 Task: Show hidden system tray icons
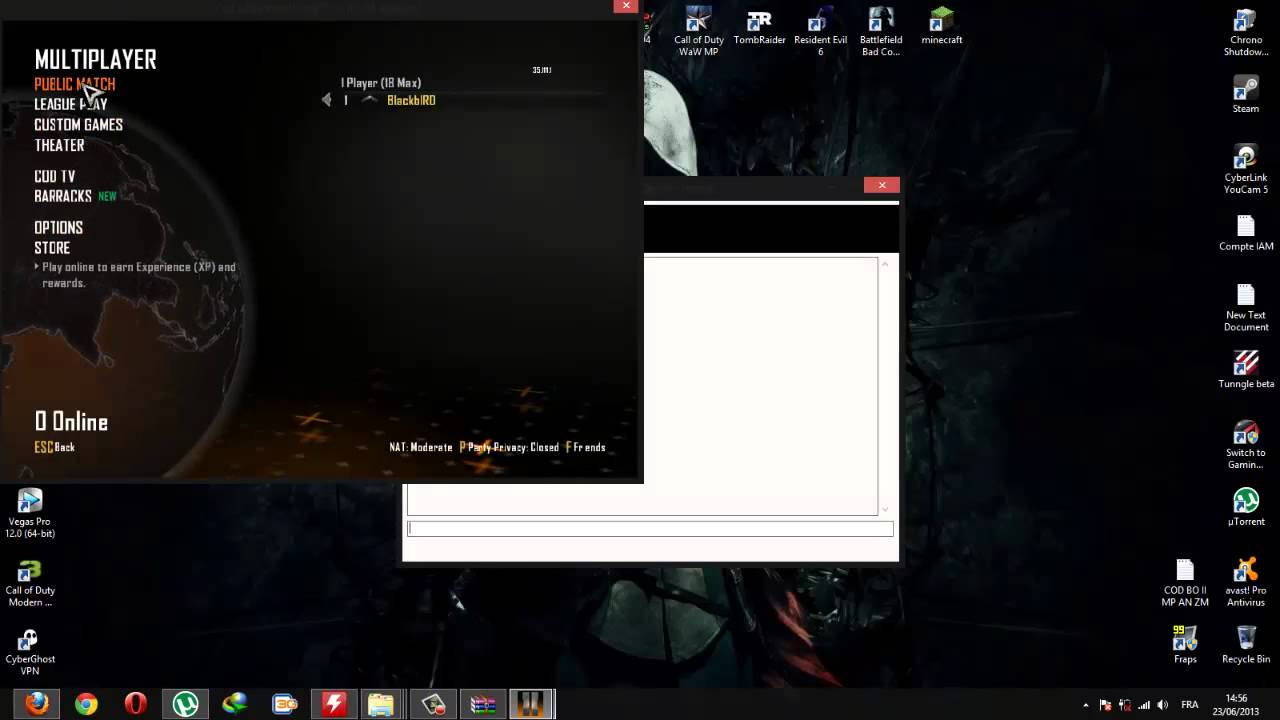1086,705
